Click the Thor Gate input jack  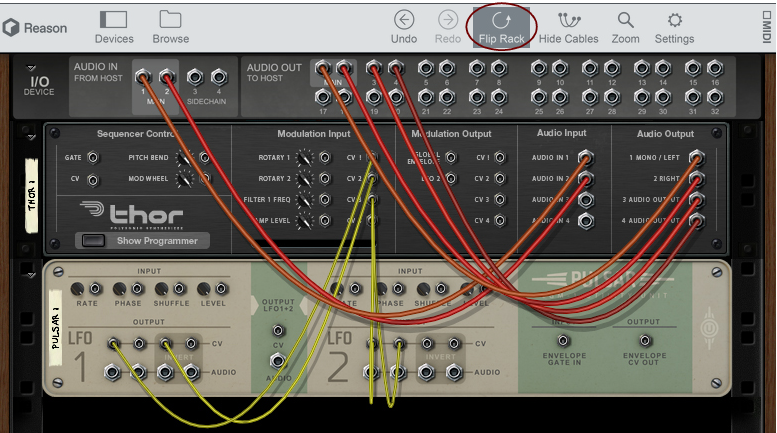pos(93,158)
